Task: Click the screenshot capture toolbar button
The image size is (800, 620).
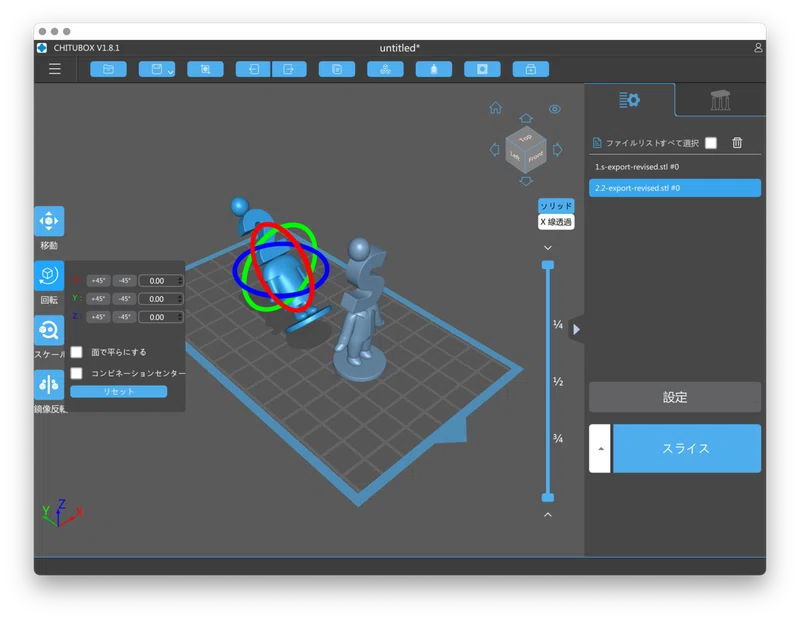Action: [x=205, y=69]
